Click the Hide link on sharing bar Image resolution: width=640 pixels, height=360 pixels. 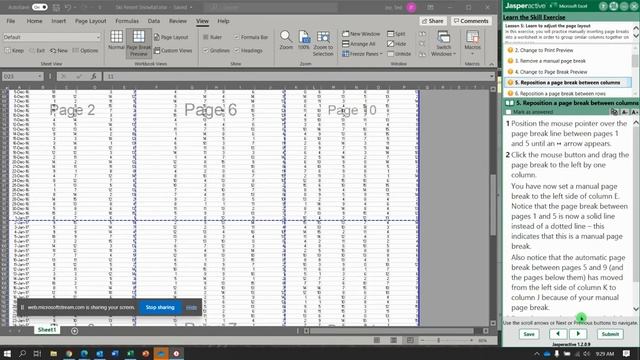[191, 307]
